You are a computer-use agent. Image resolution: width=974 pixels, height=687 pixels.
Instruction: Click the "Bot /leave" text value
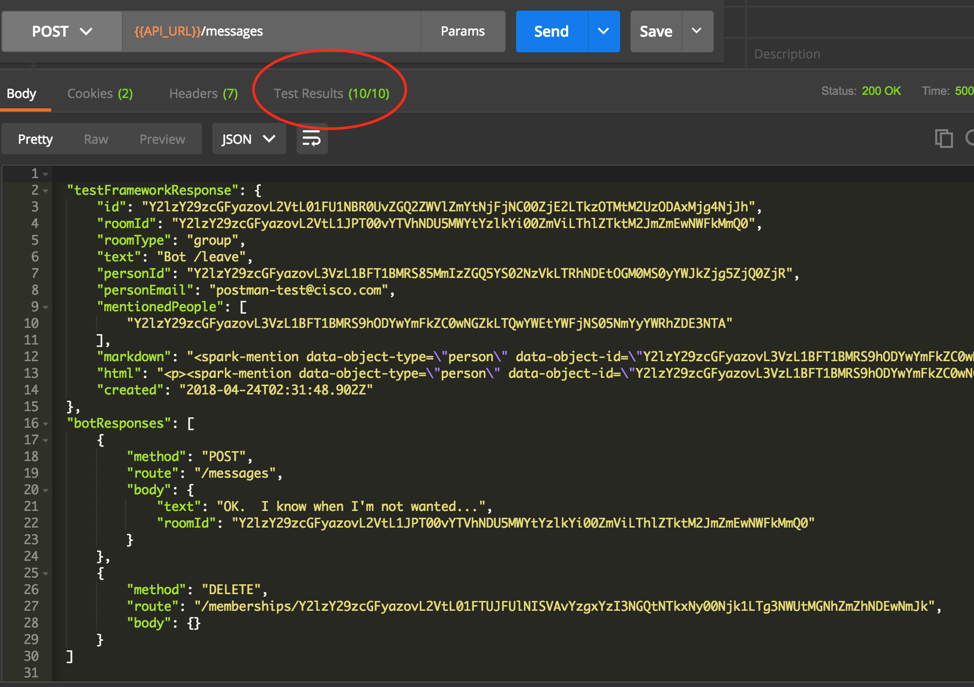pos(201,257)
